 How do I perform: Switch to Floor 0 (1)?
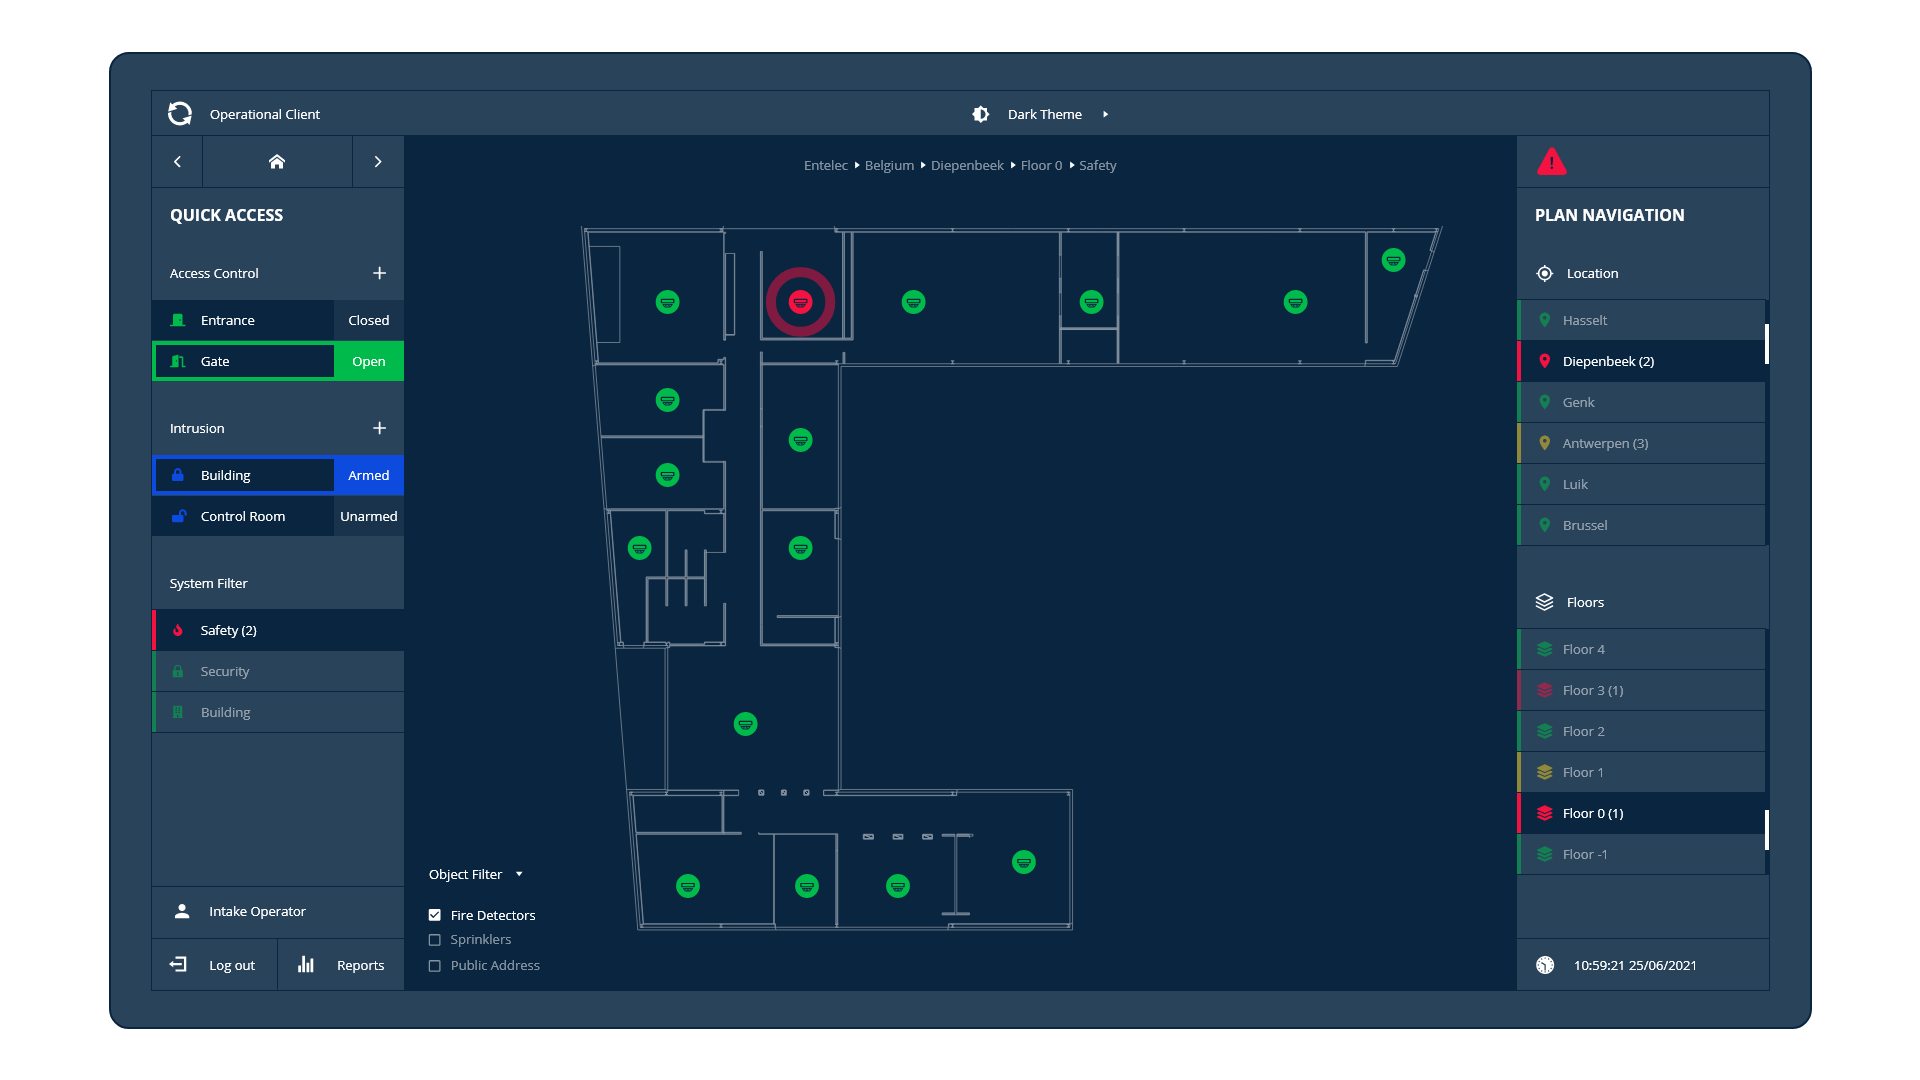1641,813
